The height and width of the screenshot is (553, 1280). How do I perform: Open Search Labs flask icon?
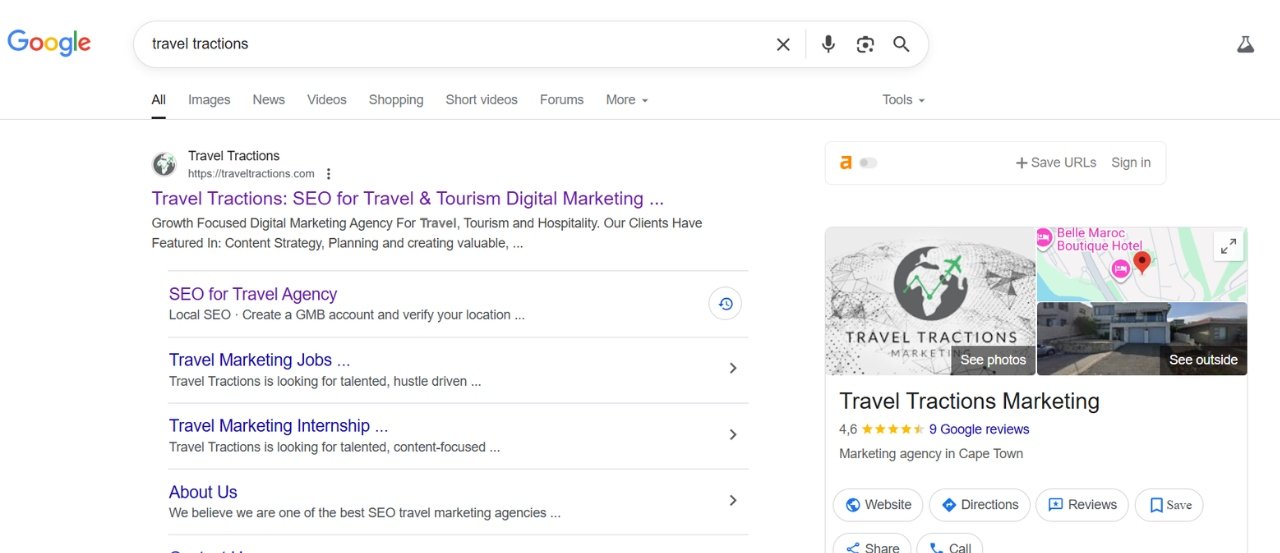coord(1245,44)
